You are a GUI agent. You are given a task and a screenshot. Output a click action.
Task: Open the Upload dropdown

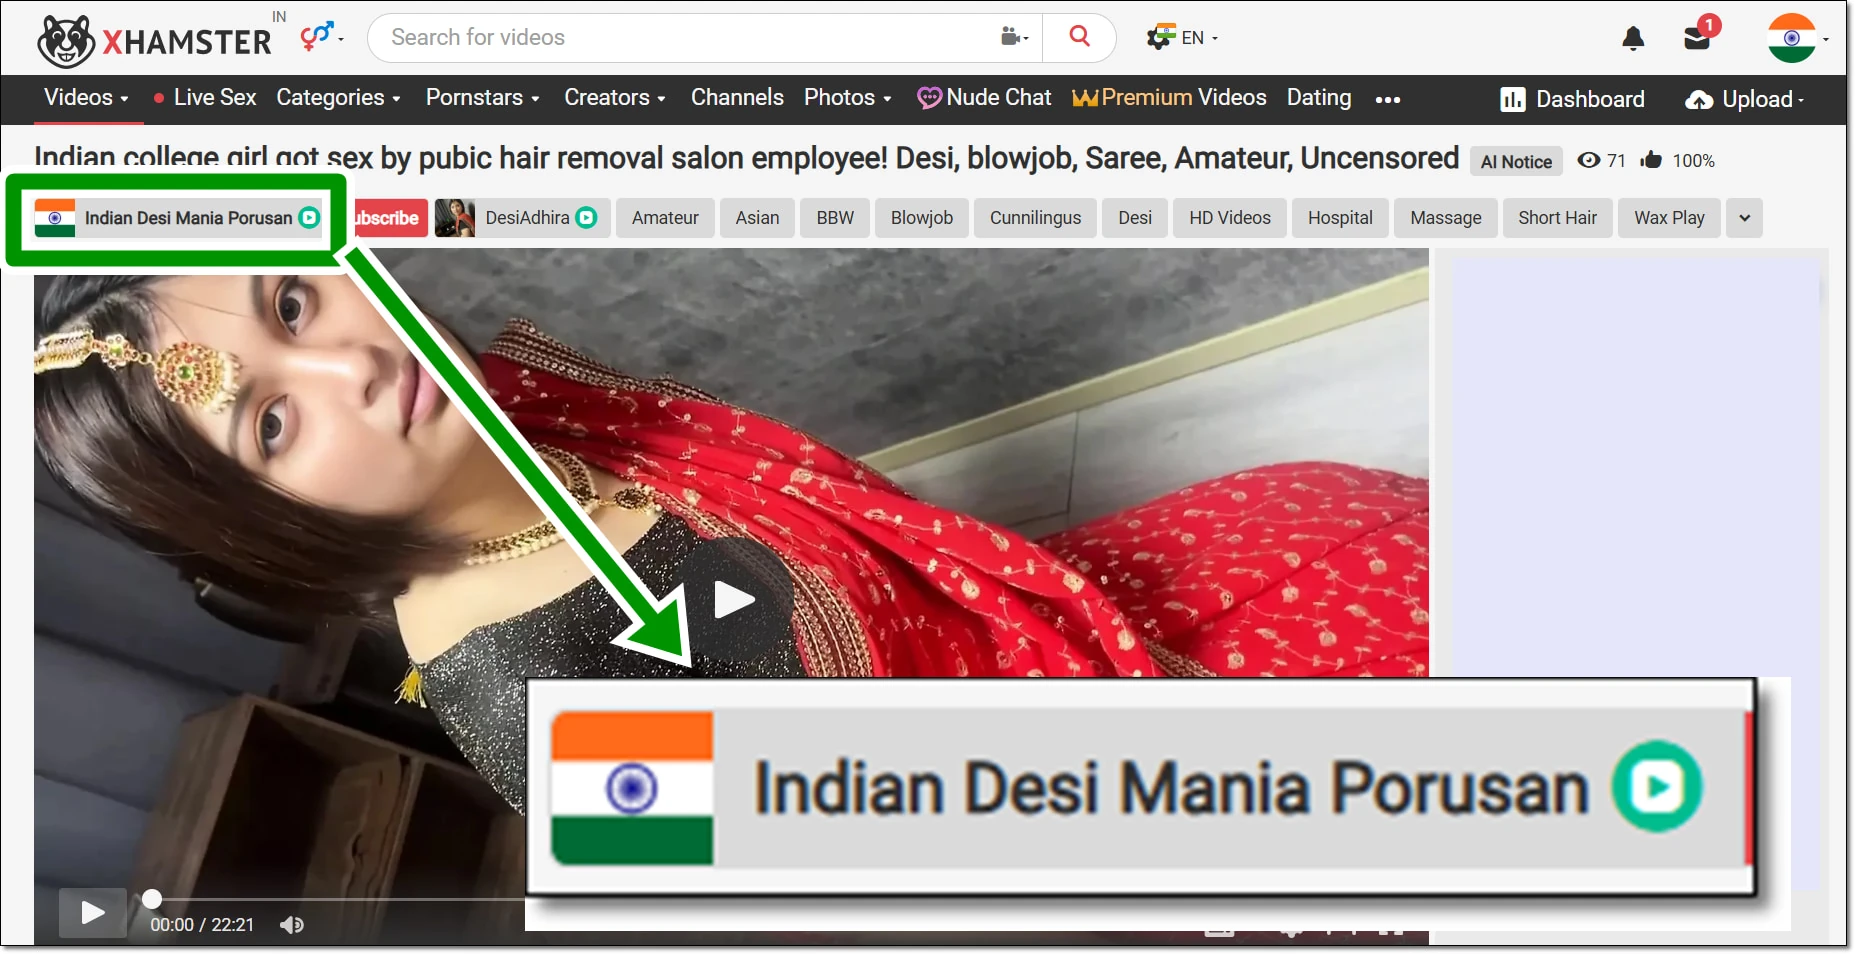tap(1745, 99)
